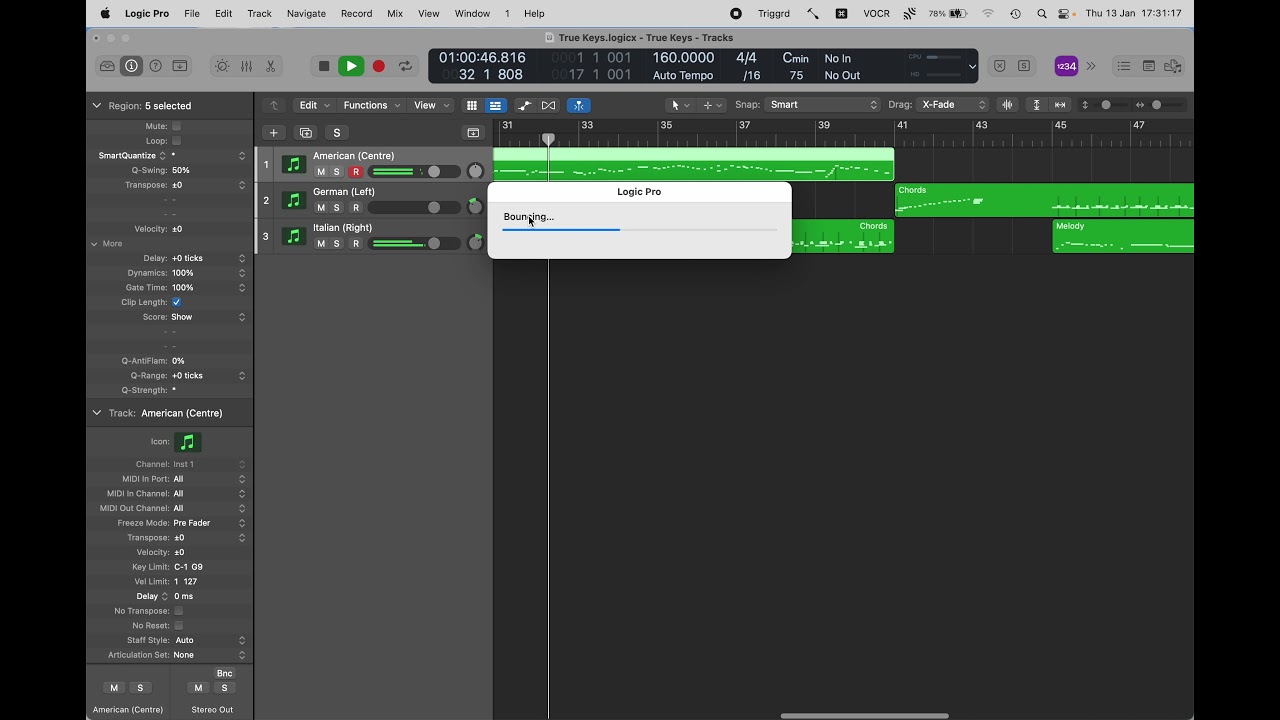The height and width of the screenshot is (720, 1280).
Task: Click the Stop transport button
Action: click(x=324, y=66)
